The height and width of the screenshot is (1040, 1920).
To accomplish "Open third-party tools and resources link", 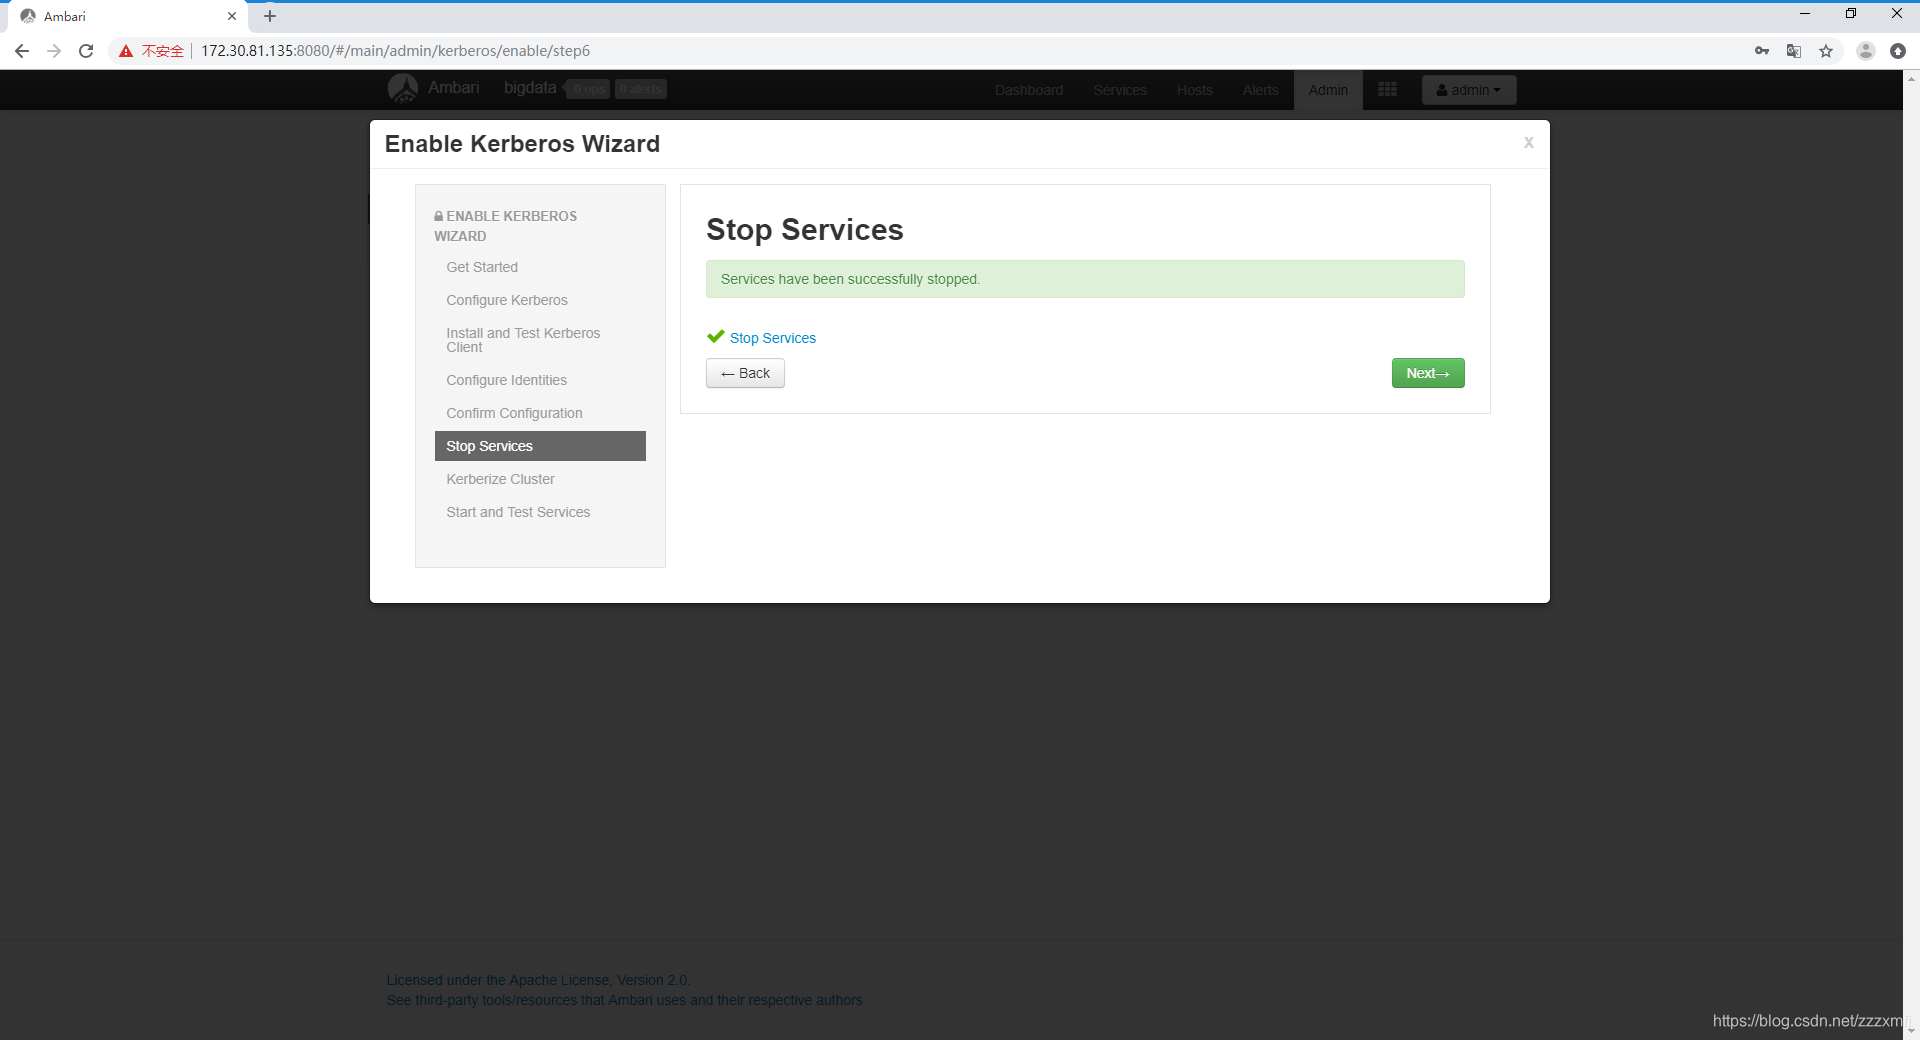I will pyautogui.click(x=624, y=1000).
